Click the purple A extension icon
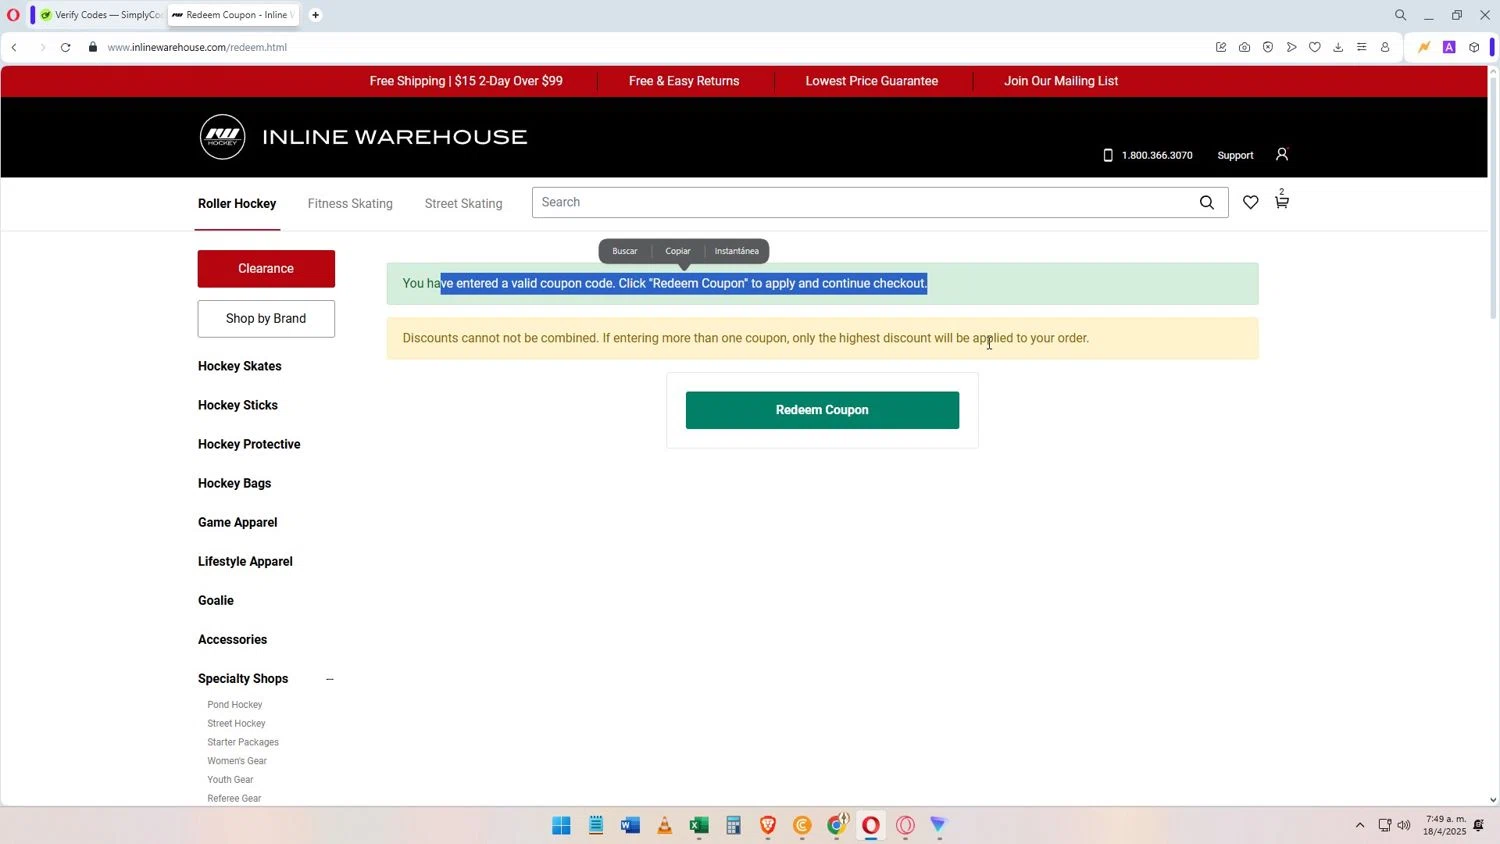The image size is (1500, 844). point(1449,47)
